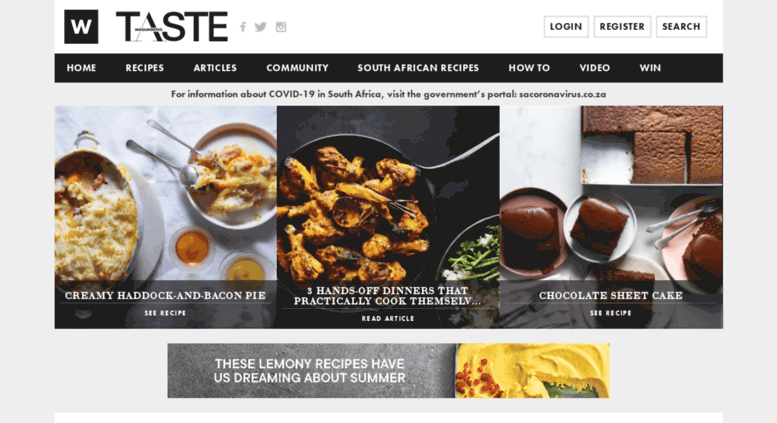
Task: Go to the Video section
Action: click(595, 68)
